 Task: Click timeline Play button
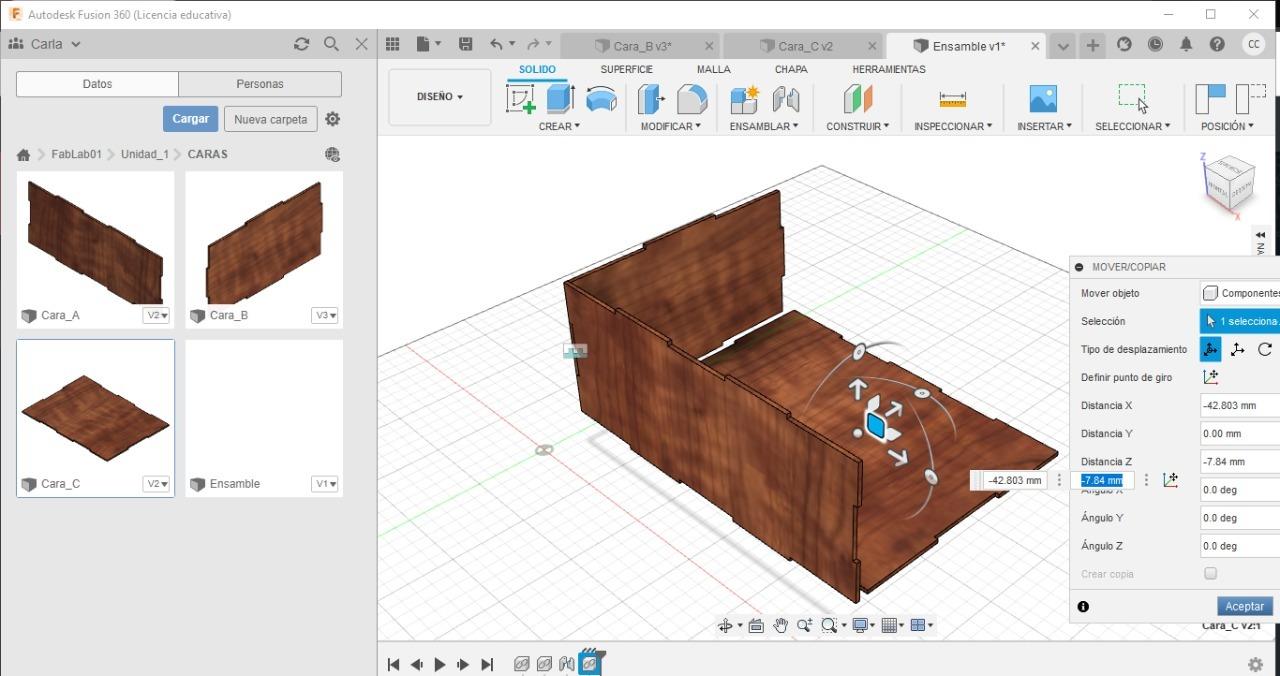[x=440, y=665]
